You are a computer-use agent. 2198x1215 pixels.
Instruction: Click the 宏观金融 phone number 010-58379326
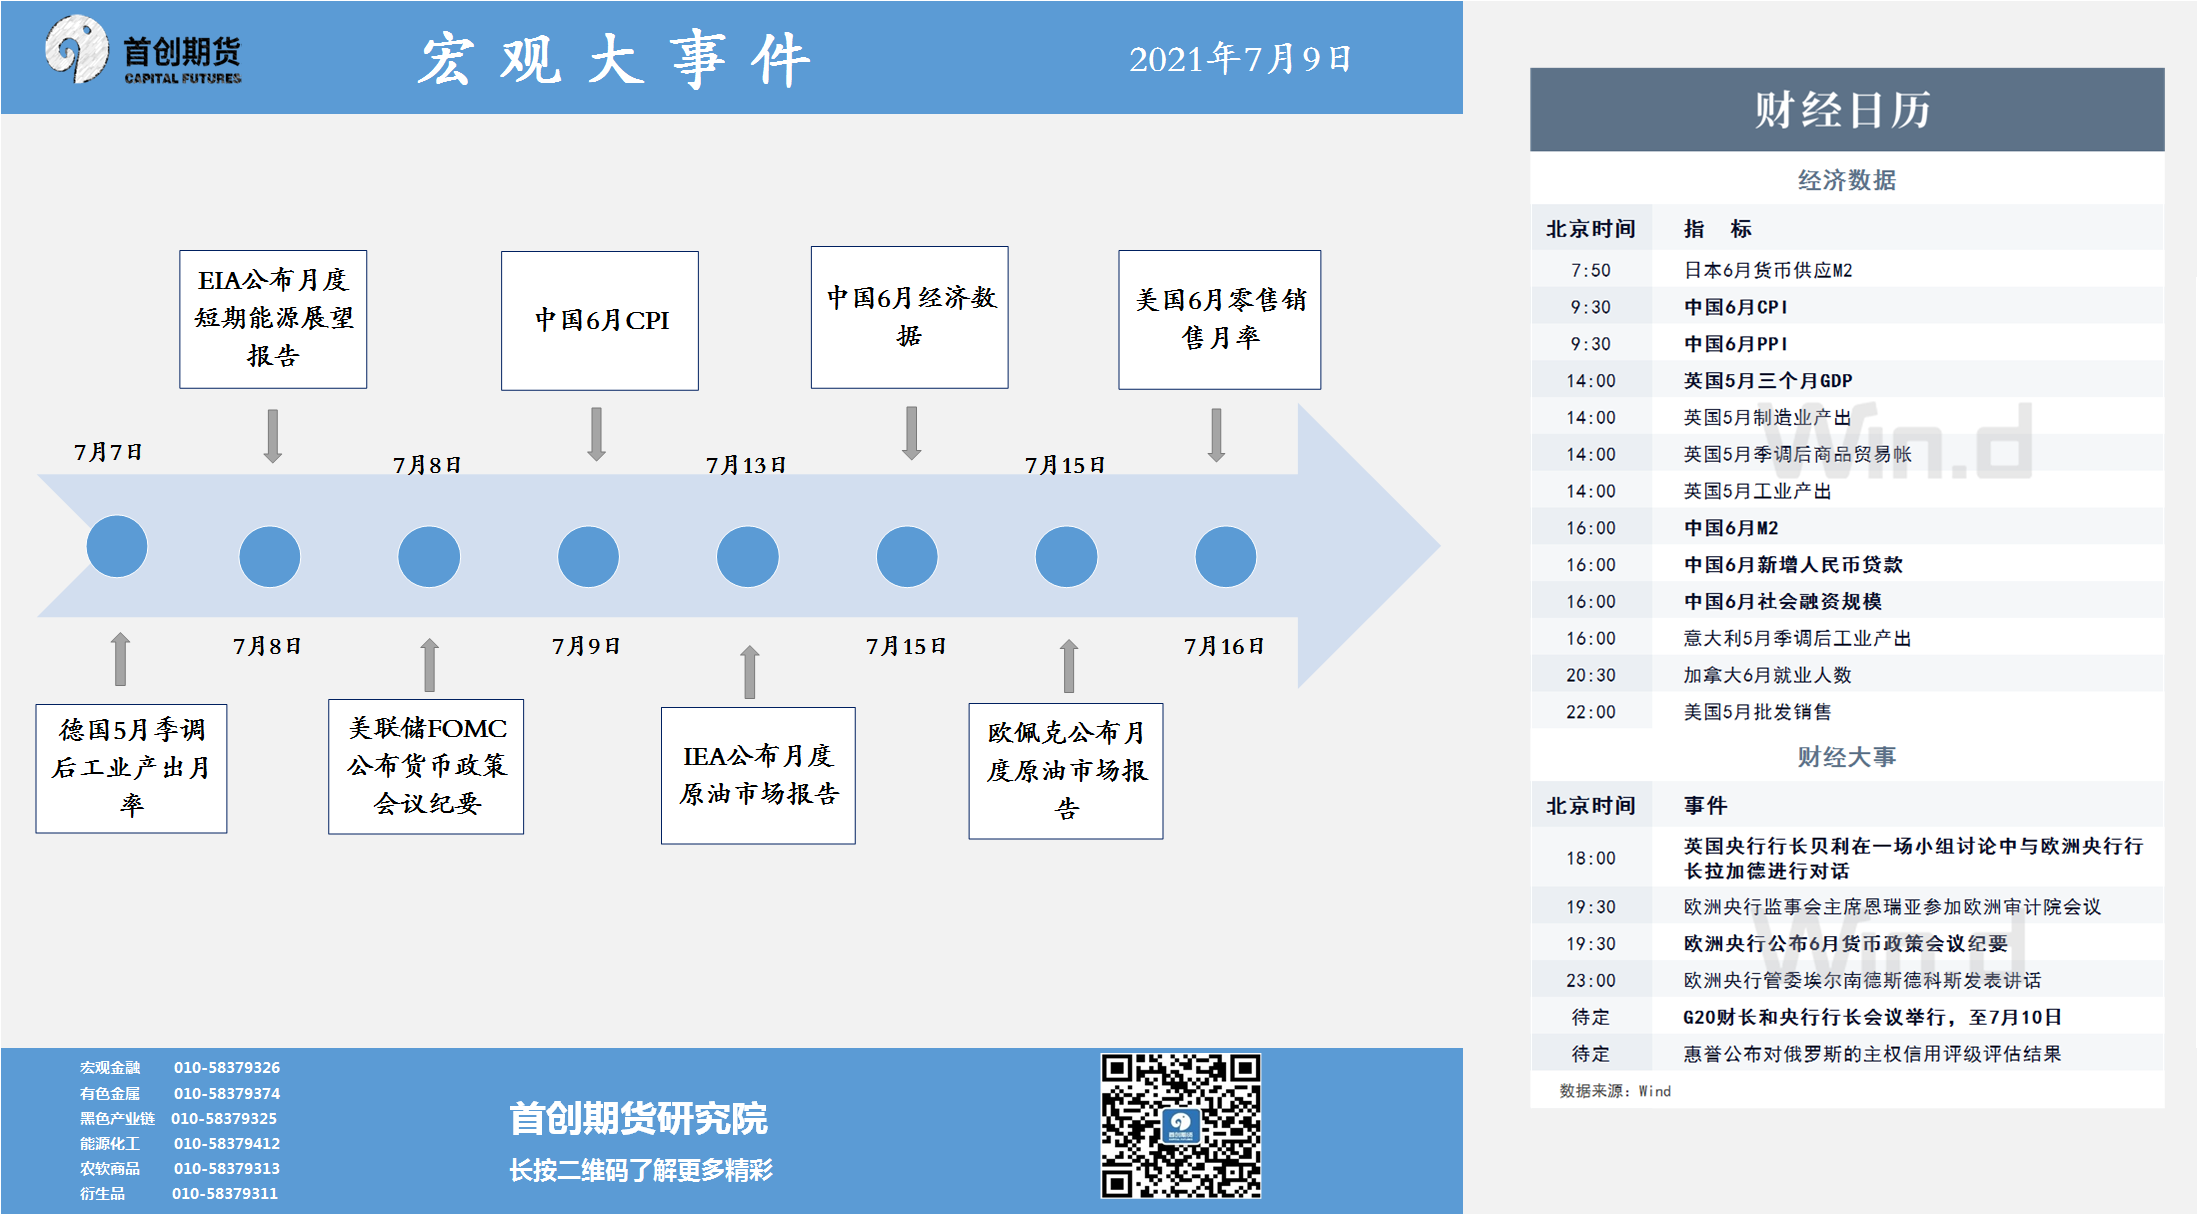(227, 1068)
